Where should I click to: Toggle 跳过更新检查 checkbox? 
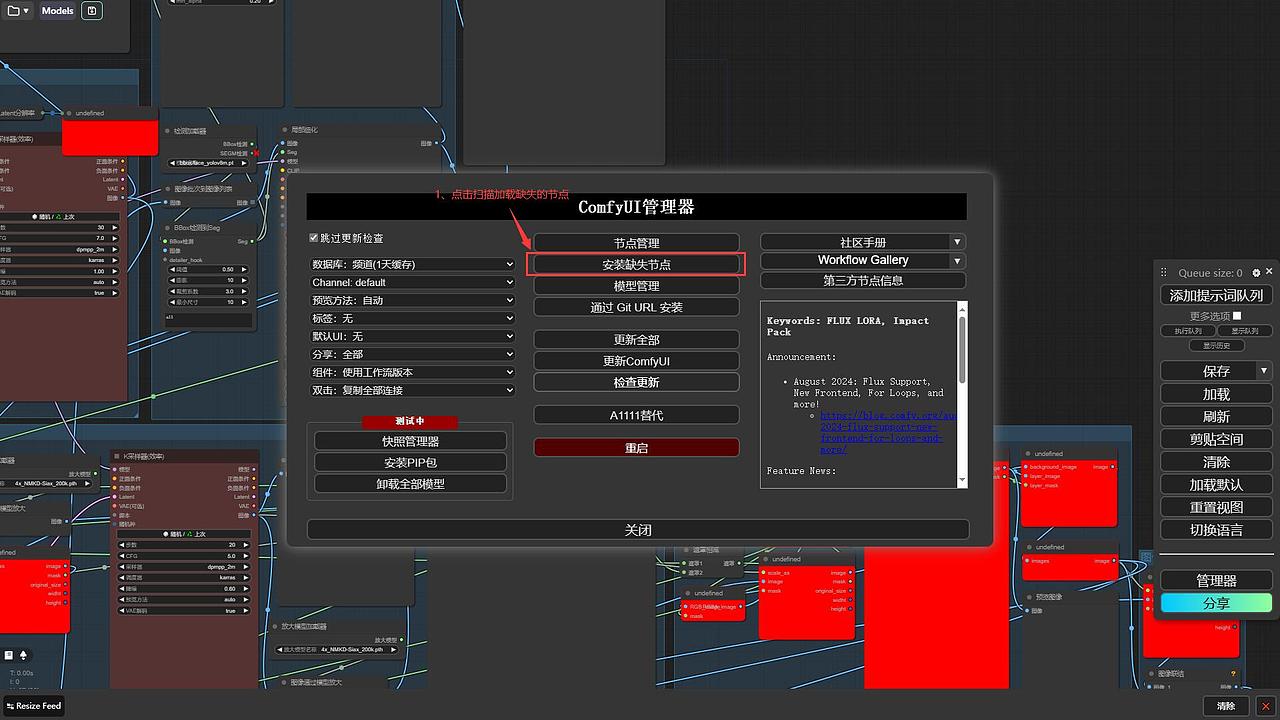point(314,239)
